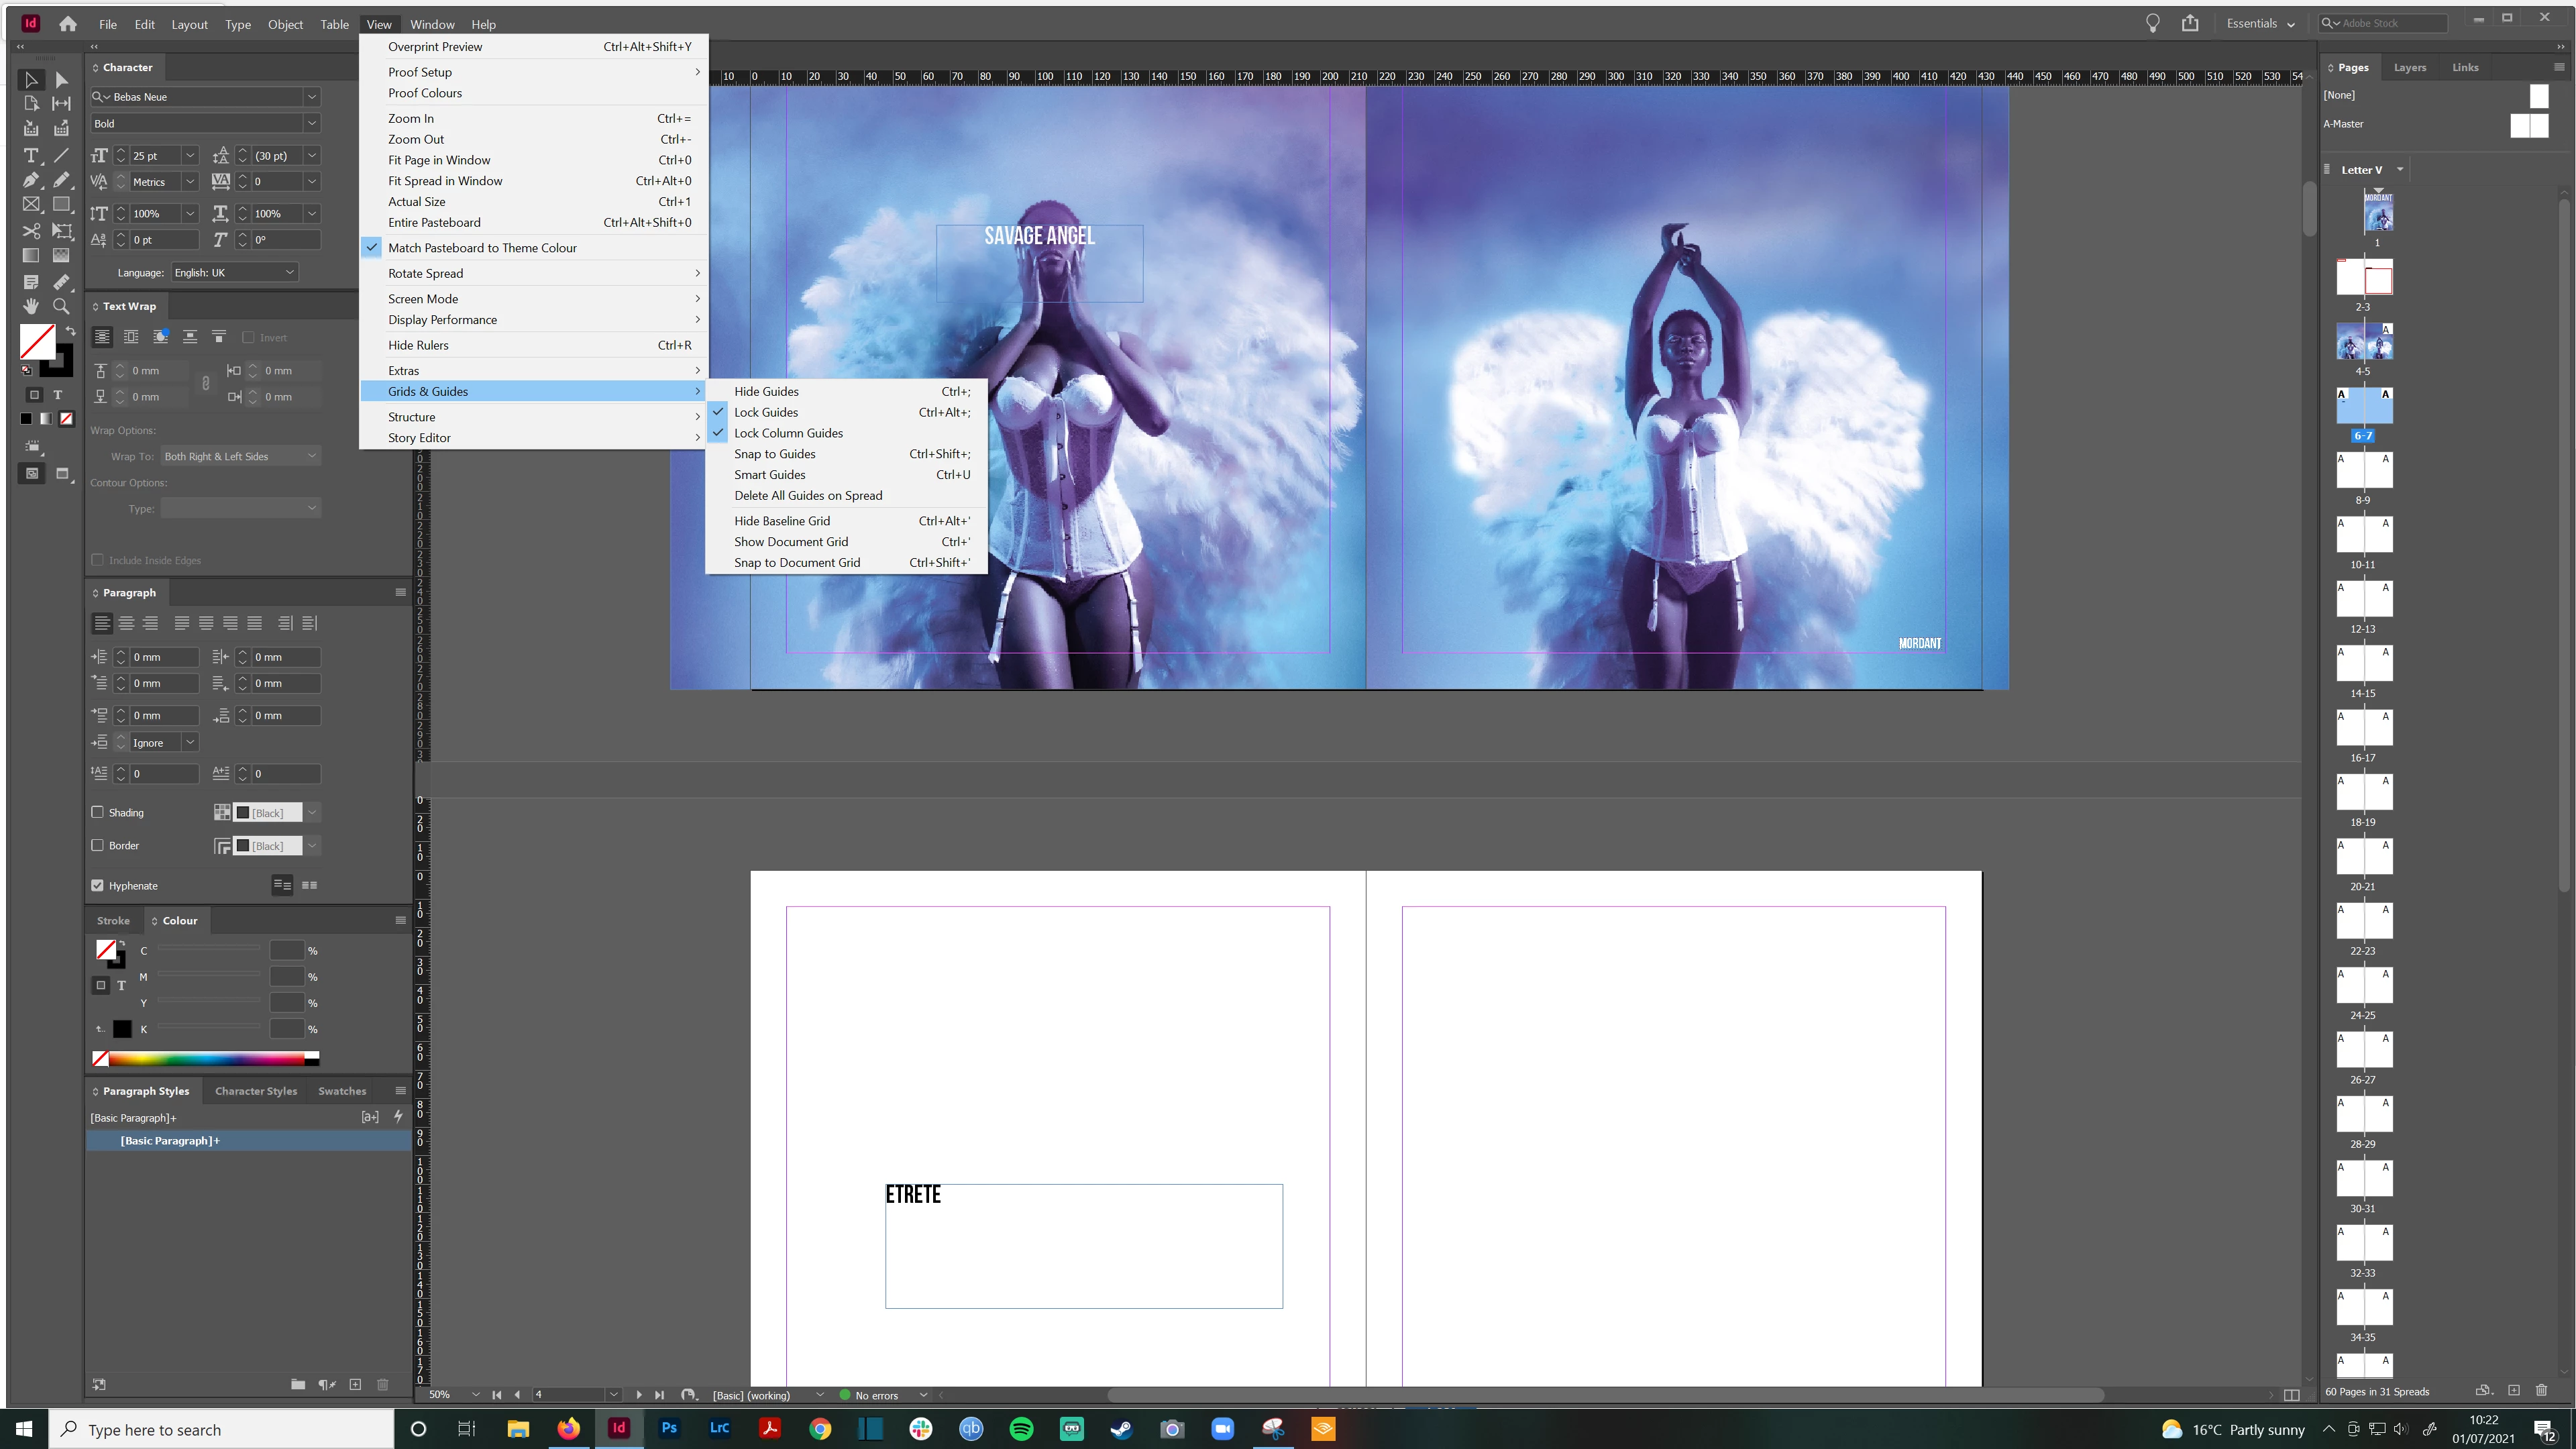The image size is (2576, 1449).
Task: Open the Essentials workspace dropdown
Action: (x=2260, y=23)
